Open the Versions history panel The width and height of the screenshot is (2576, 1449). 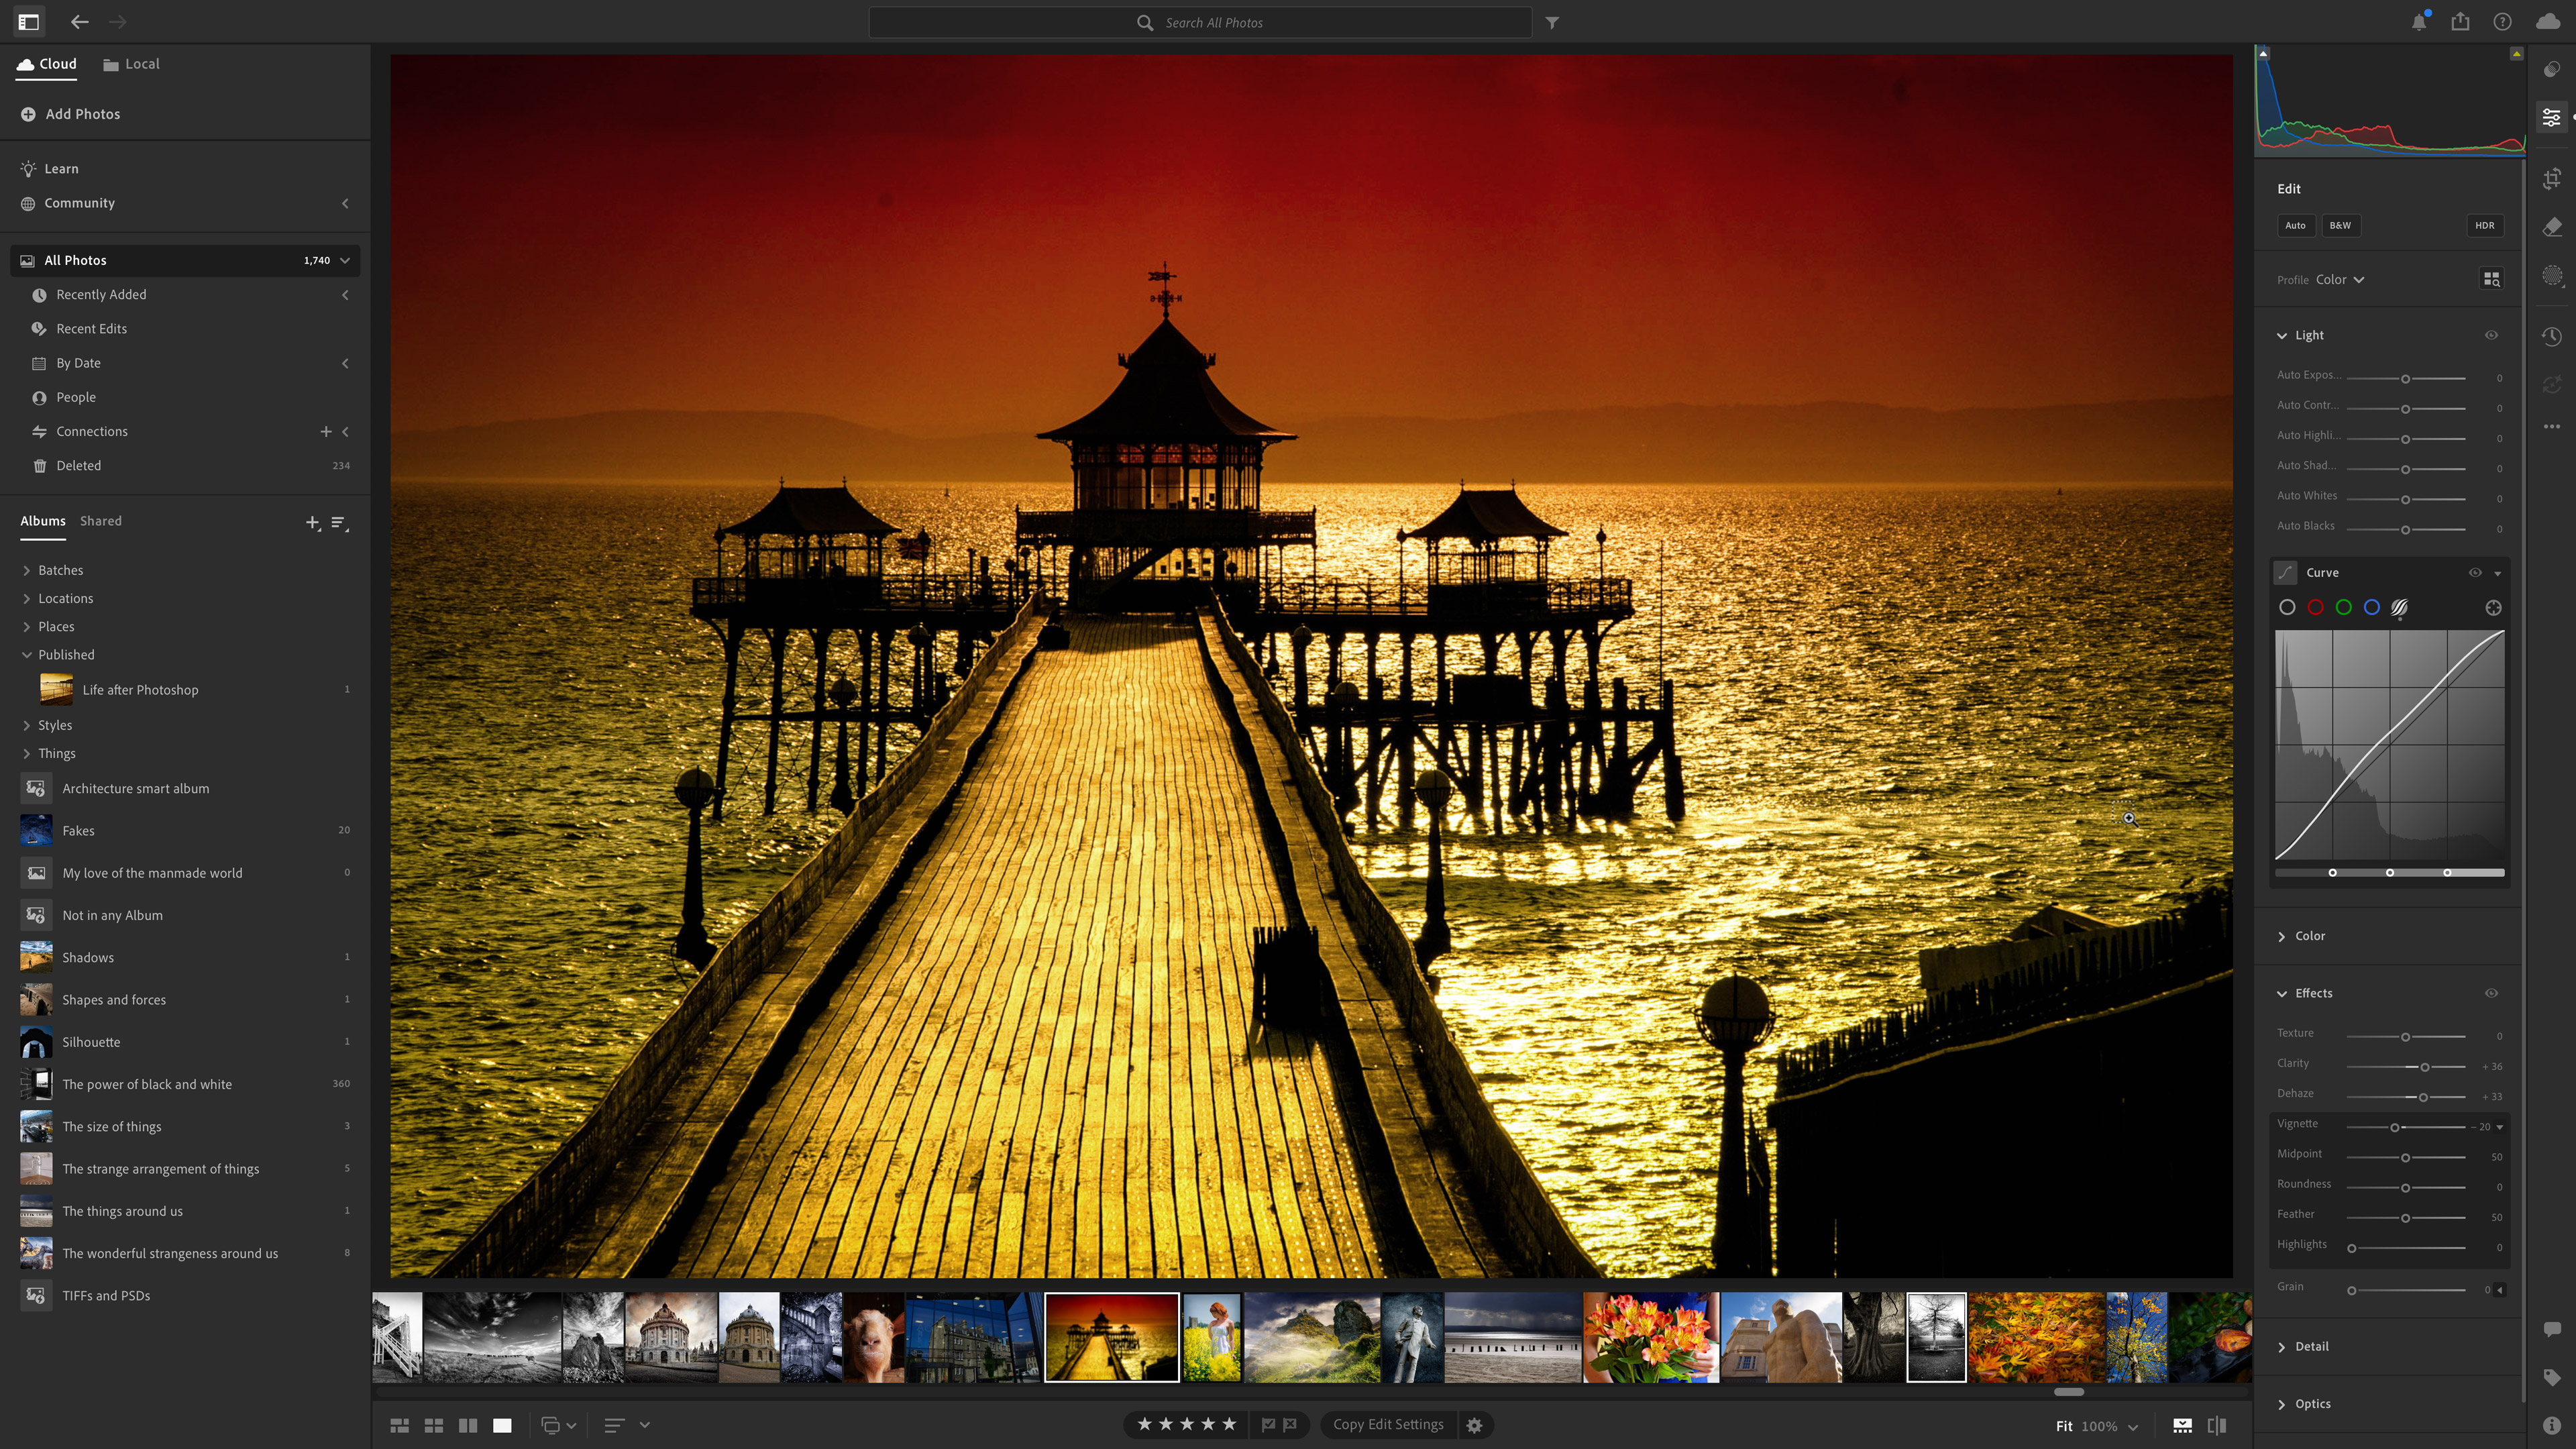tap(2551, 336)
